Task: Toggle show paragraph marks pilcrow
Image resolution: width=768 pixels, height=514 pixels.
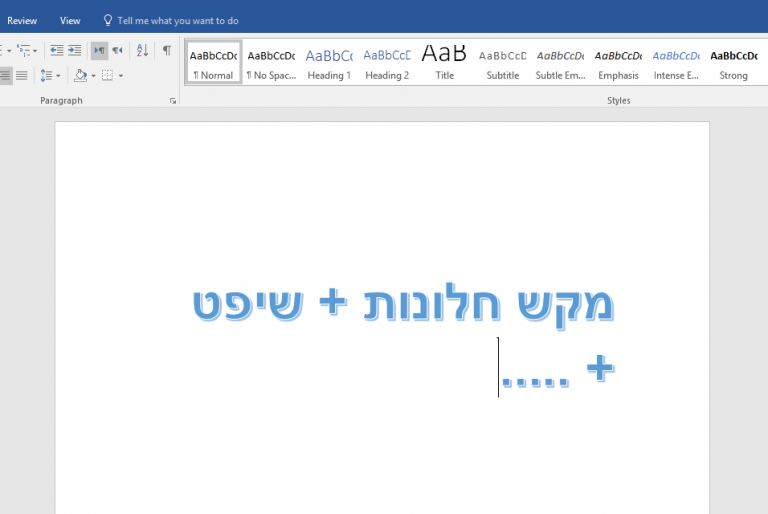Action: point(167,50)
